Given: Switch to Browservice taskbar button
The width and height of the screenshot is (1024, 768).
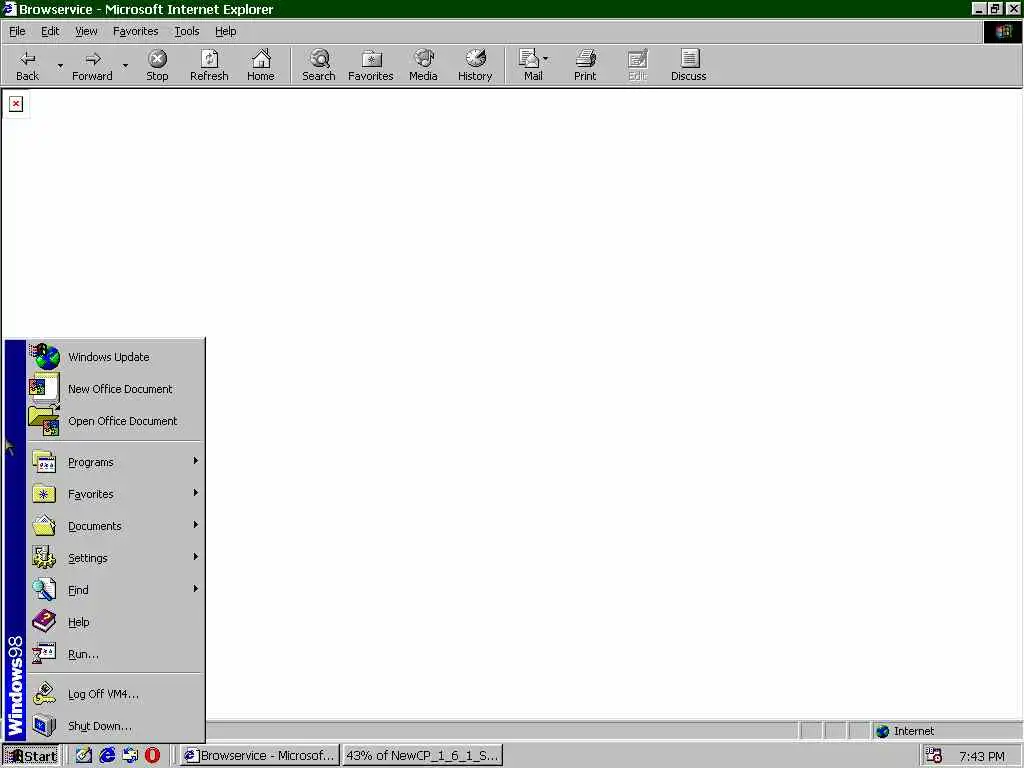Looking at the screenshot, I should pyautogui.click(x=260, y=756).
